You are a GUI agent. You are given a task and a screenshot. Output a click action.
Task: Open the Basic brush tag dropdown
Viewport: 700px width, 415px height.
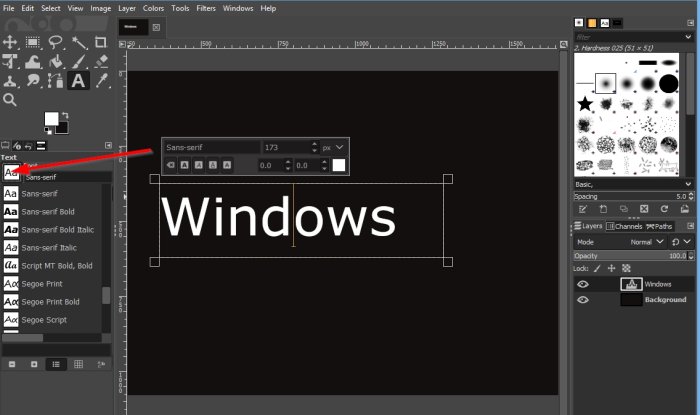click(633, 184)
